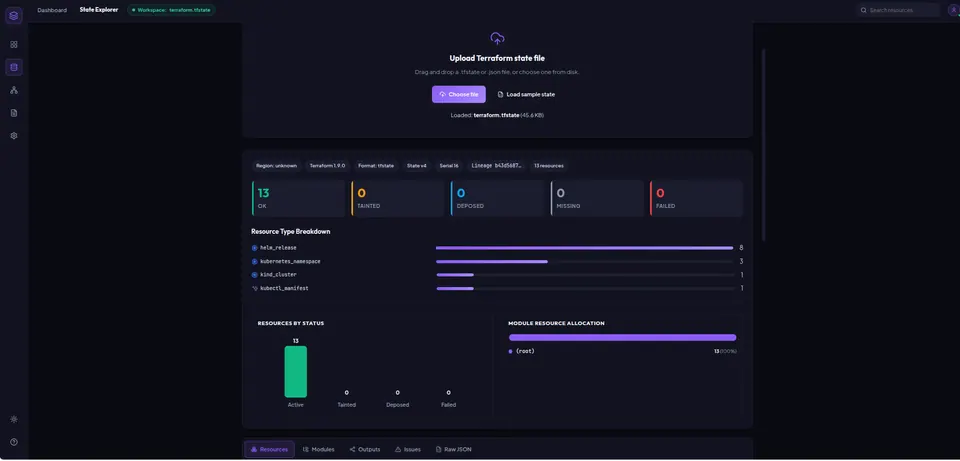Click the green workspace status dot
Image resolution: width=960 pixels, height=461 pixels.
(133, 10)
